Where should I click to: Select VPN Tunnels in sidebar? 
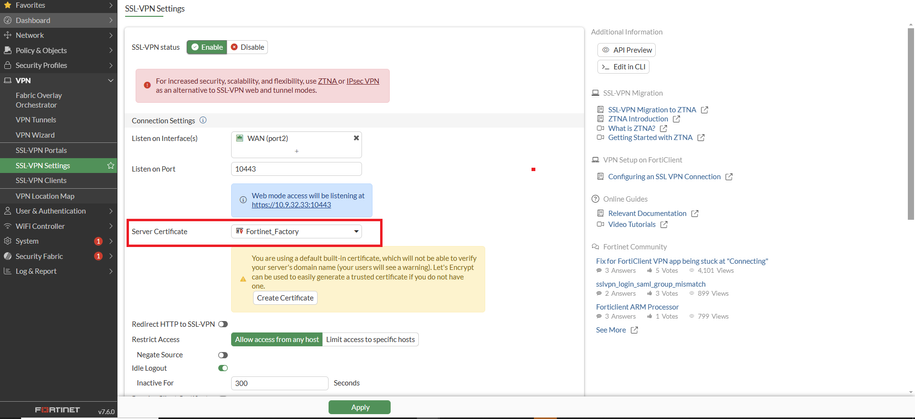pyautogui.click(x=36, y=120)
